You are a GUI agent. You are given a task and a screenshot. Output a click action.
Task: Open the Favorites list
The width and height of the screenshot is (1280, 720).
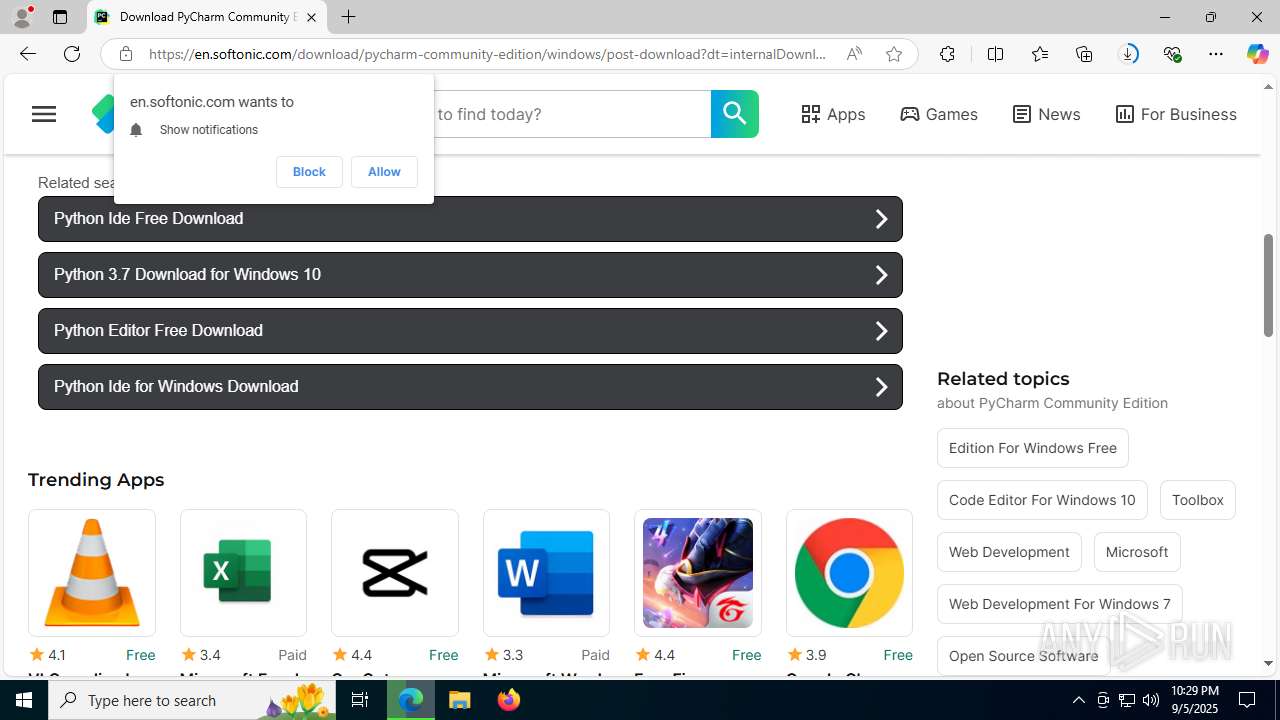(1040, 54)
